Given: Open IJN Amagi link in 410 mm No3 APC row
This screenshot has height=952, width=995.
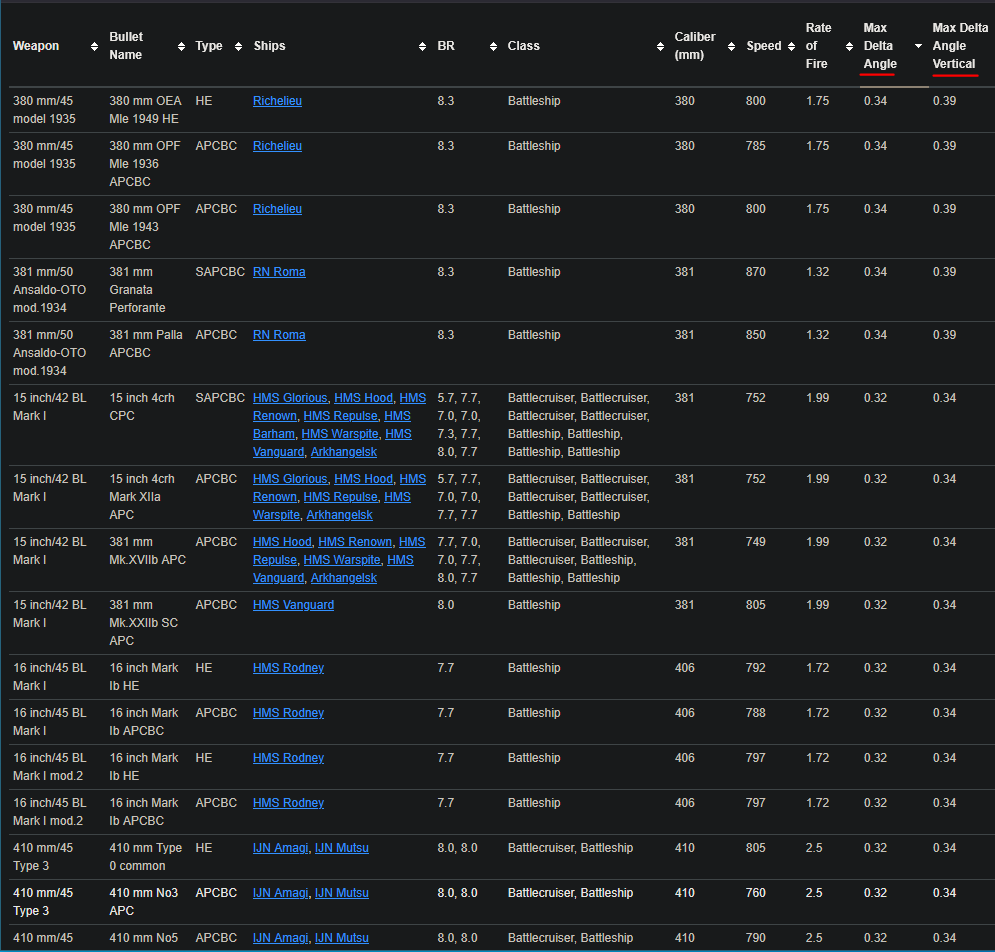Looking at the screenshot, I should (x=280, y=893).
